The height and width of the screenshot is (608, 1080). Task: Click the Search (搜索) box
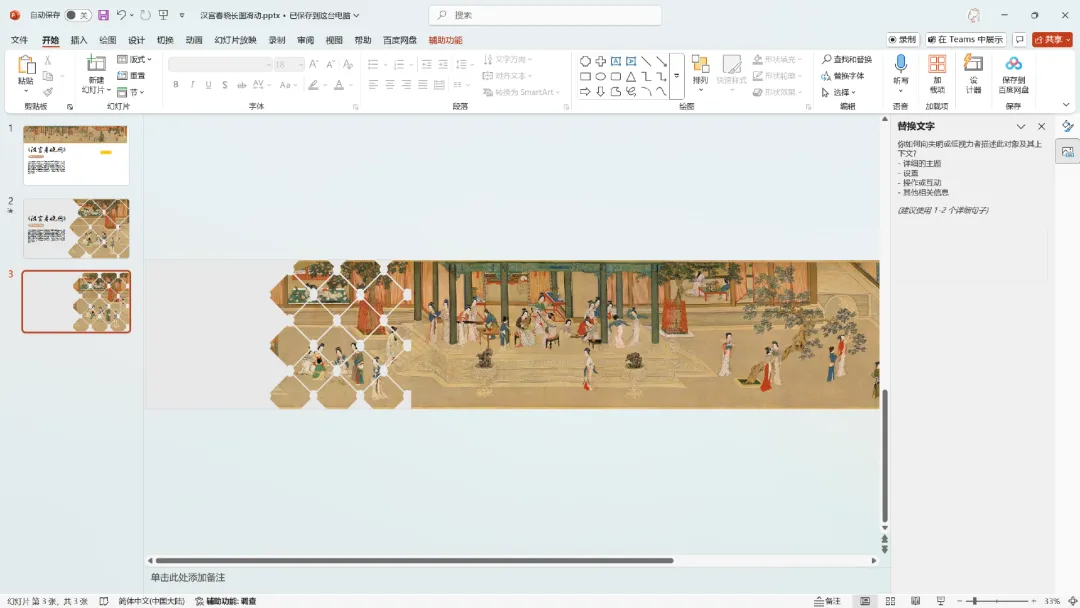coord(545,15)
